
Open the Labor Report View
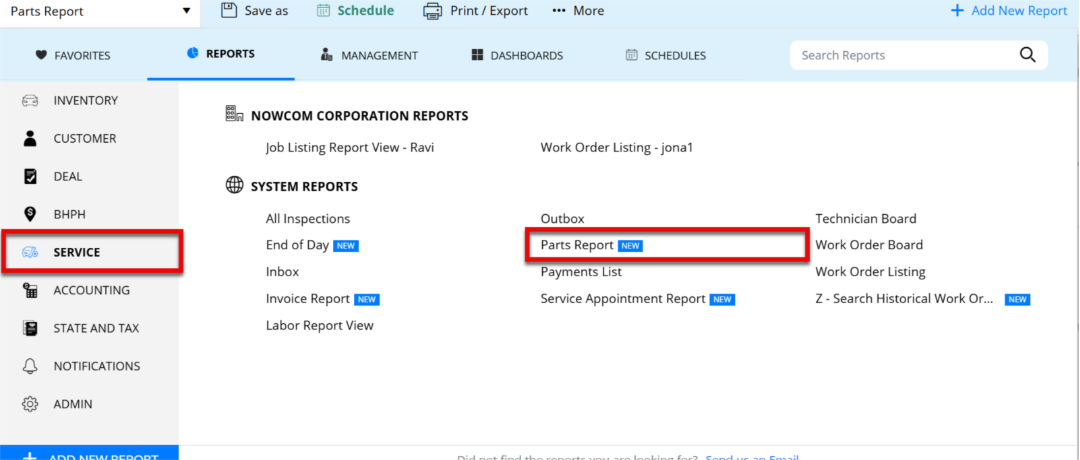click(320, 325)
